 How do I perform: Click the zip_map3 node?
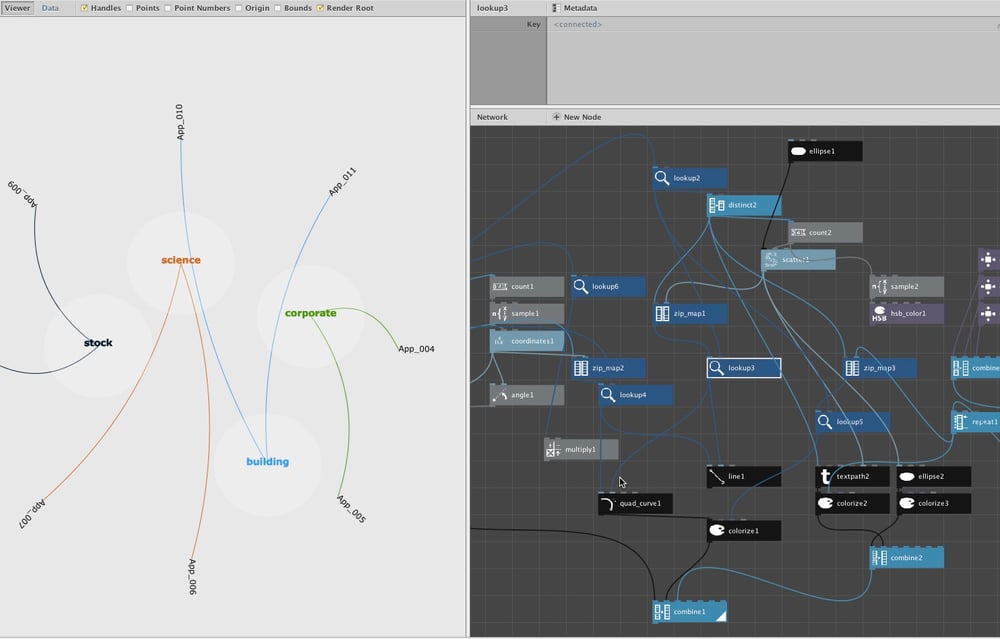coord(880,368)
